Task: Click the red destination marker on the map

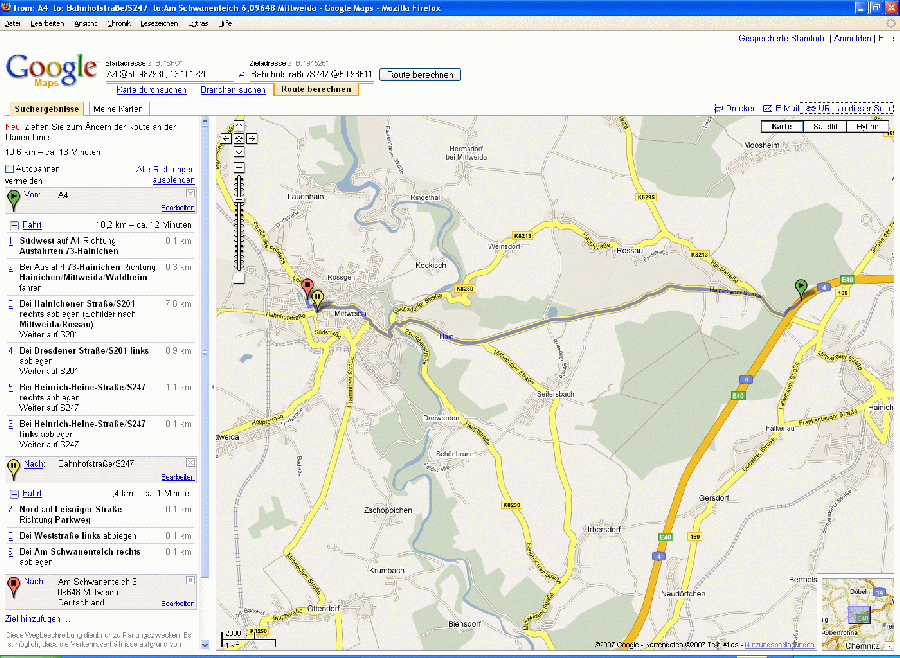Action: click(308, 288)
